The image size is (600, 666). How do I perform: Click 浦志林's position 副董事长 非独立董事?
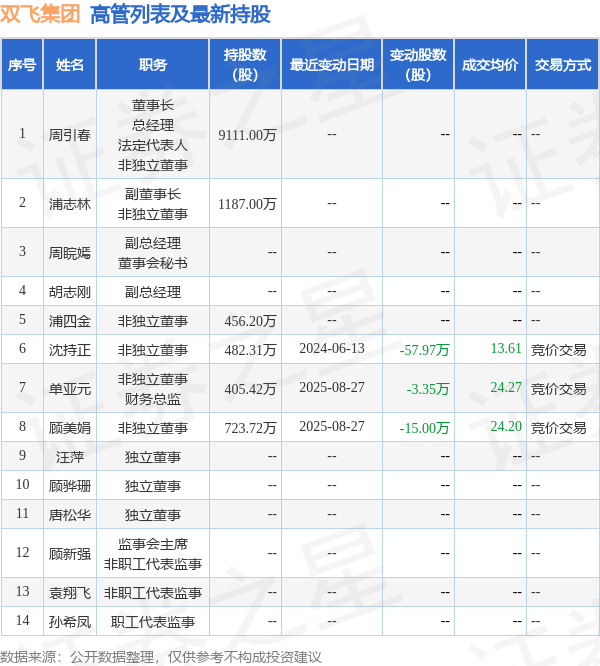[x=153, y=204]
